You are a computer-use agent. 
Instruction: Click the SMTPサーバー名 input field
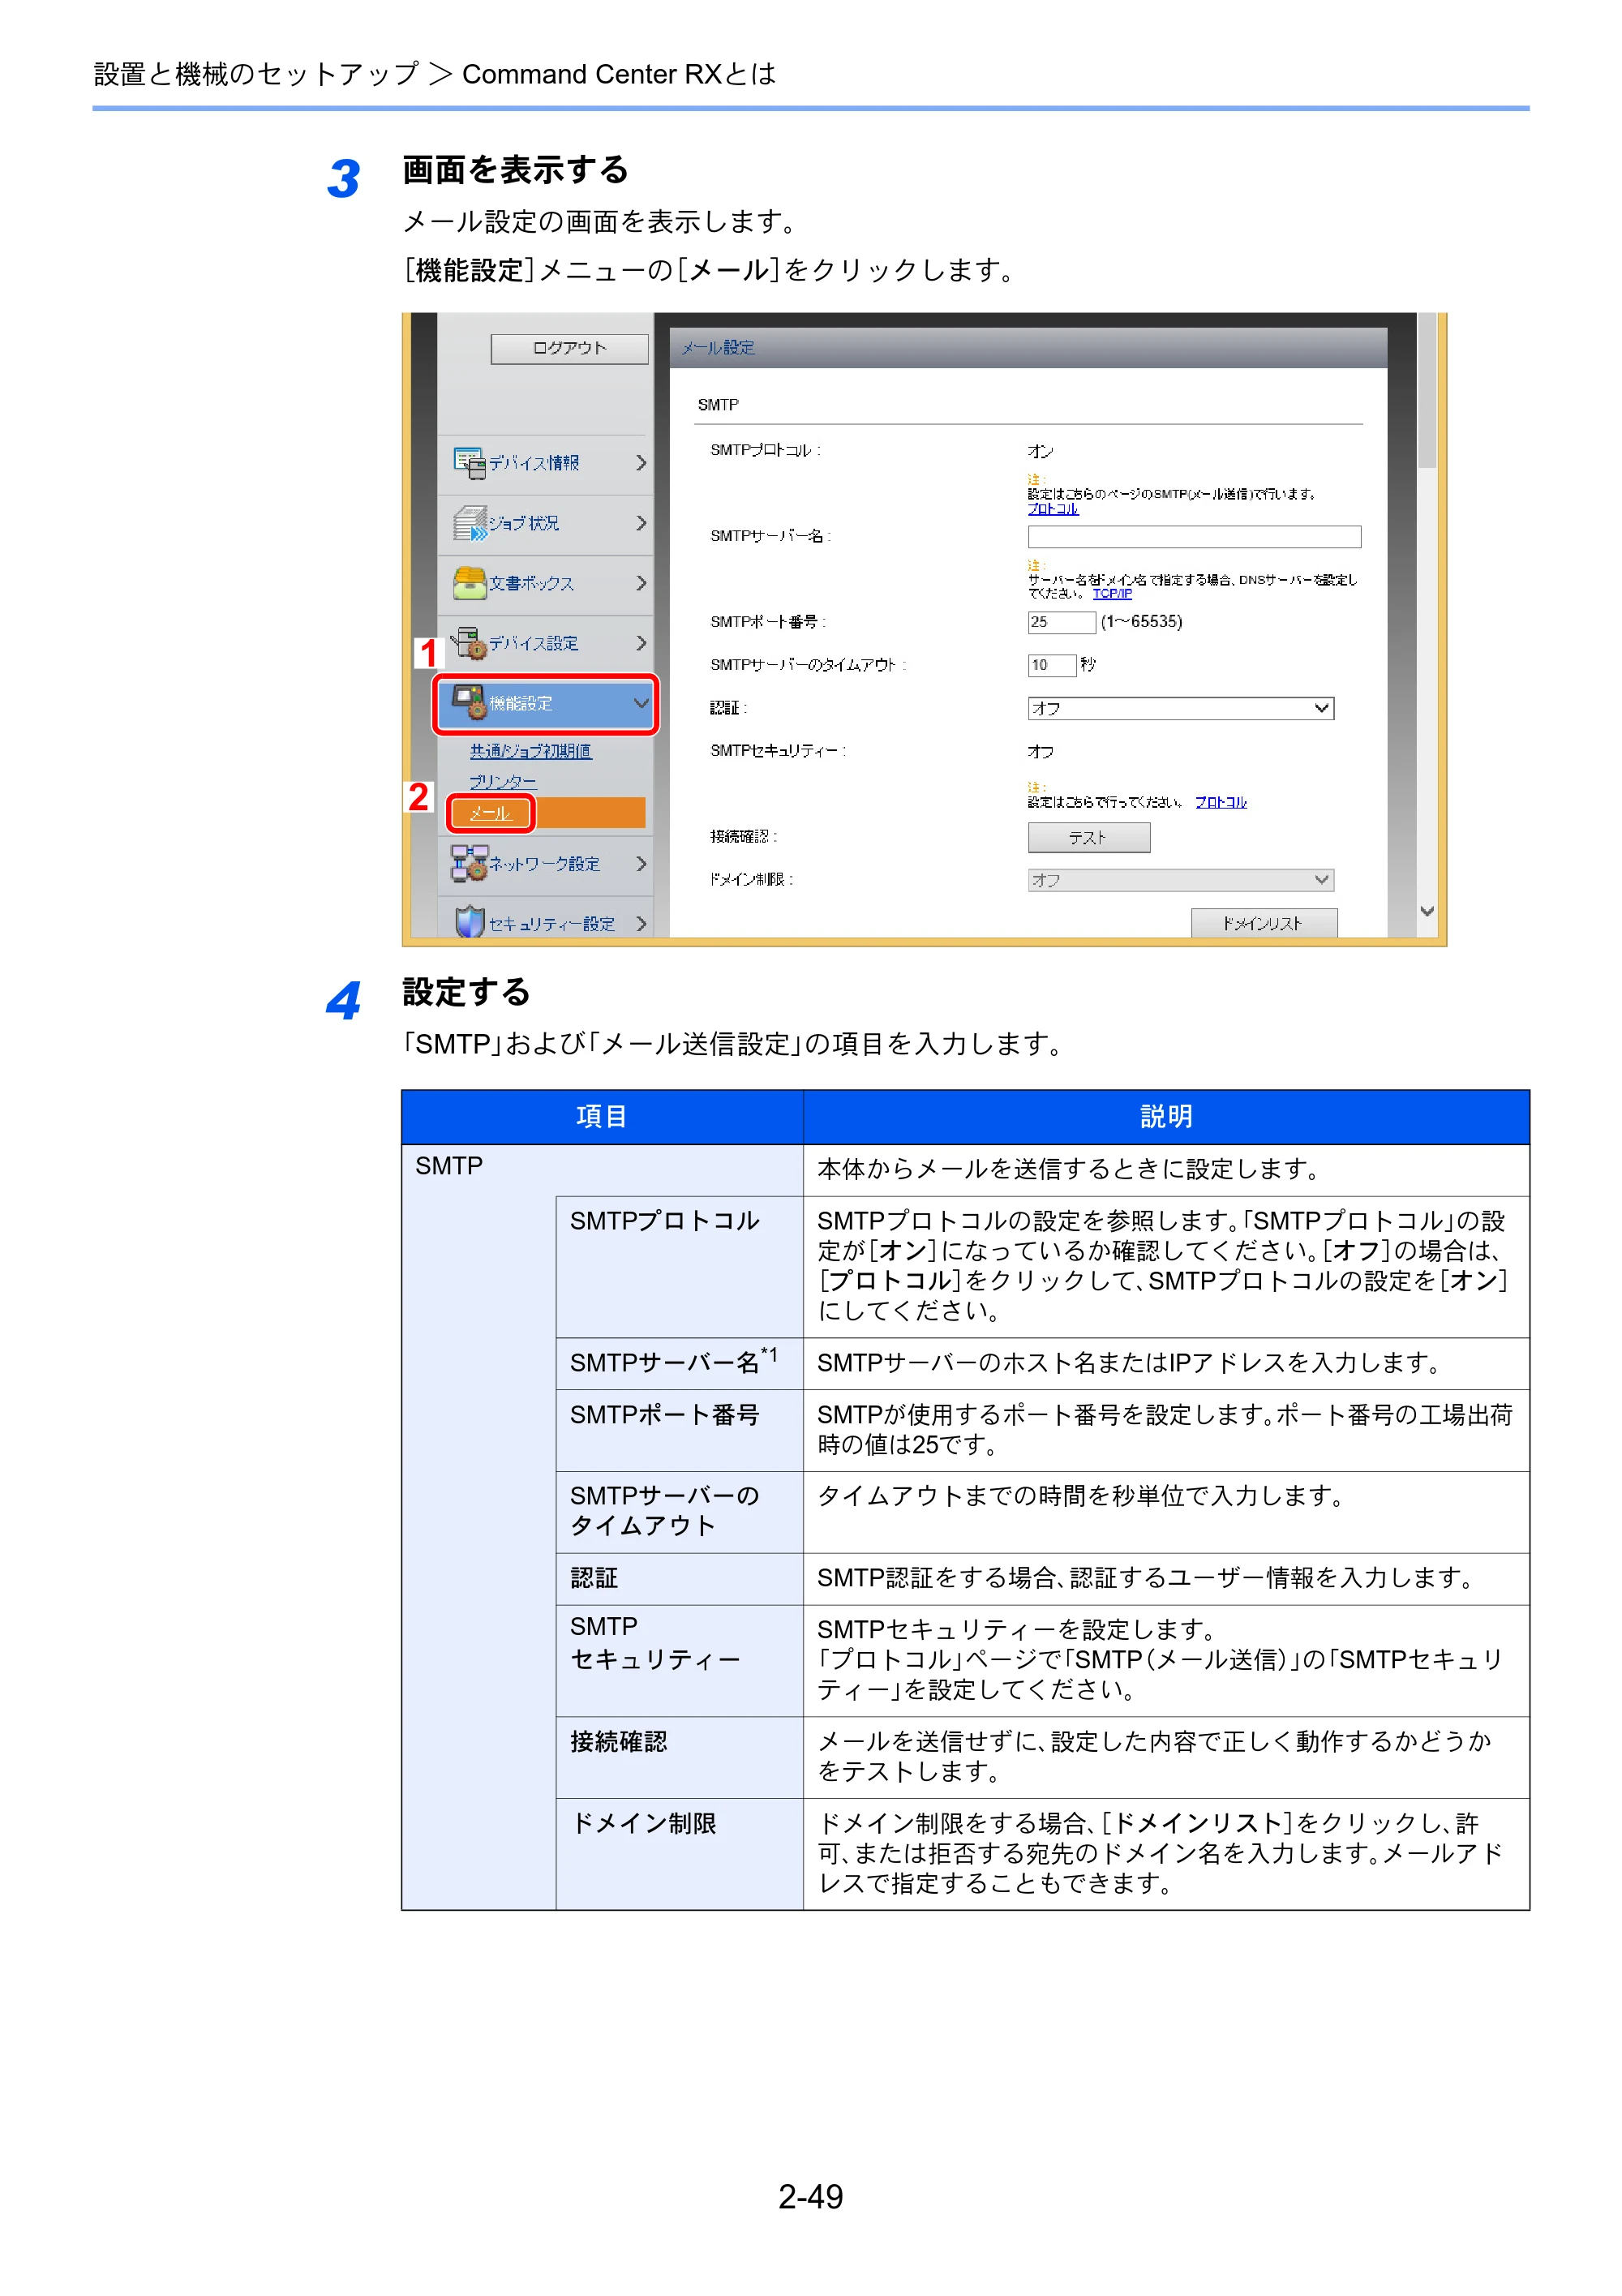pos(1194,537)
